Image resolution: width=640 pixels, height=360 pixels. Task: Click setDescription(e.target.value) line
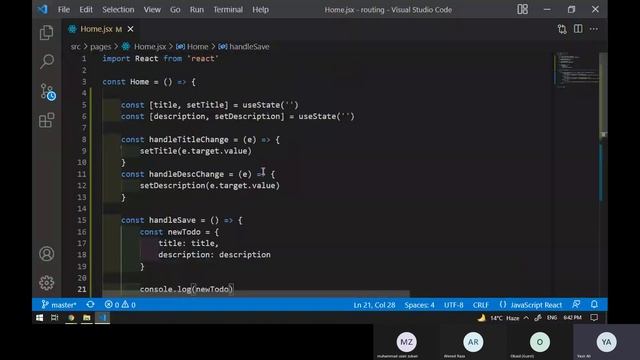click(210, 185)
